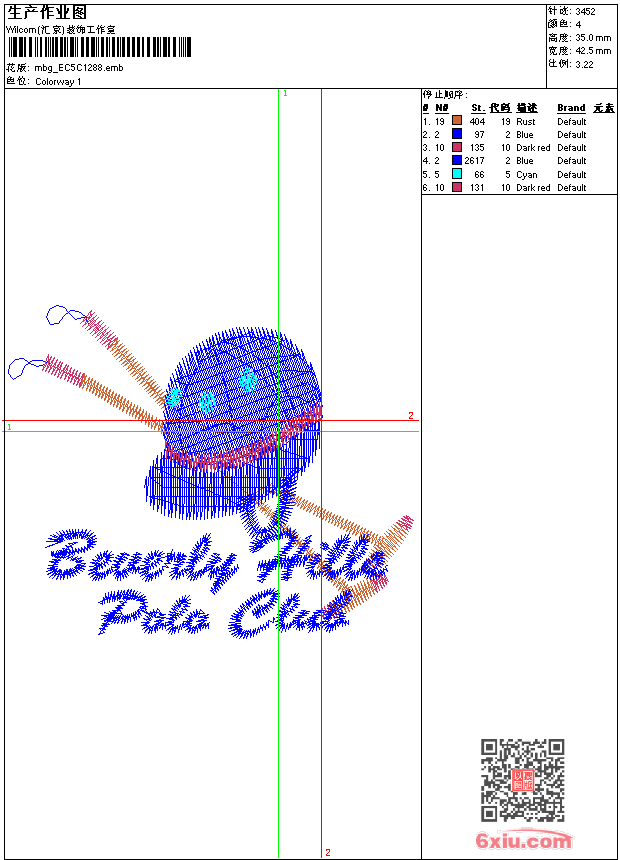This screenshot has width=620, height=860.
Task: Click the color count value '4'
Action: pos(578,24)
